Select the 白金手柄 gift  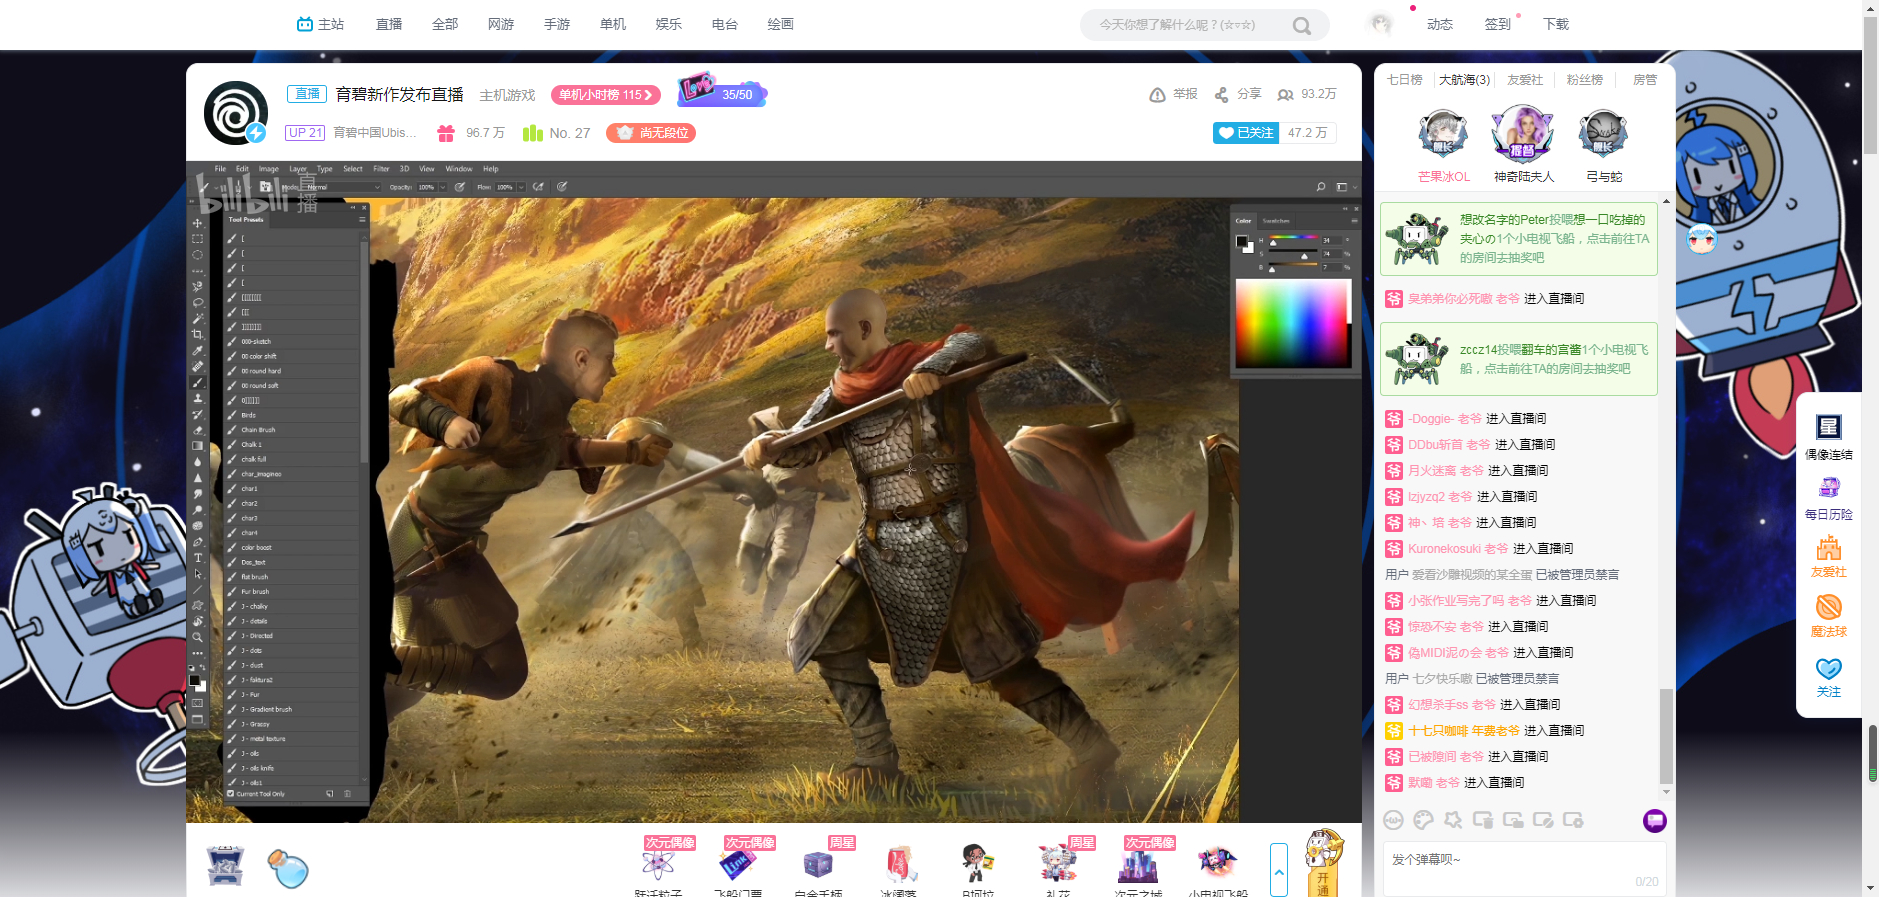(818, 866)
